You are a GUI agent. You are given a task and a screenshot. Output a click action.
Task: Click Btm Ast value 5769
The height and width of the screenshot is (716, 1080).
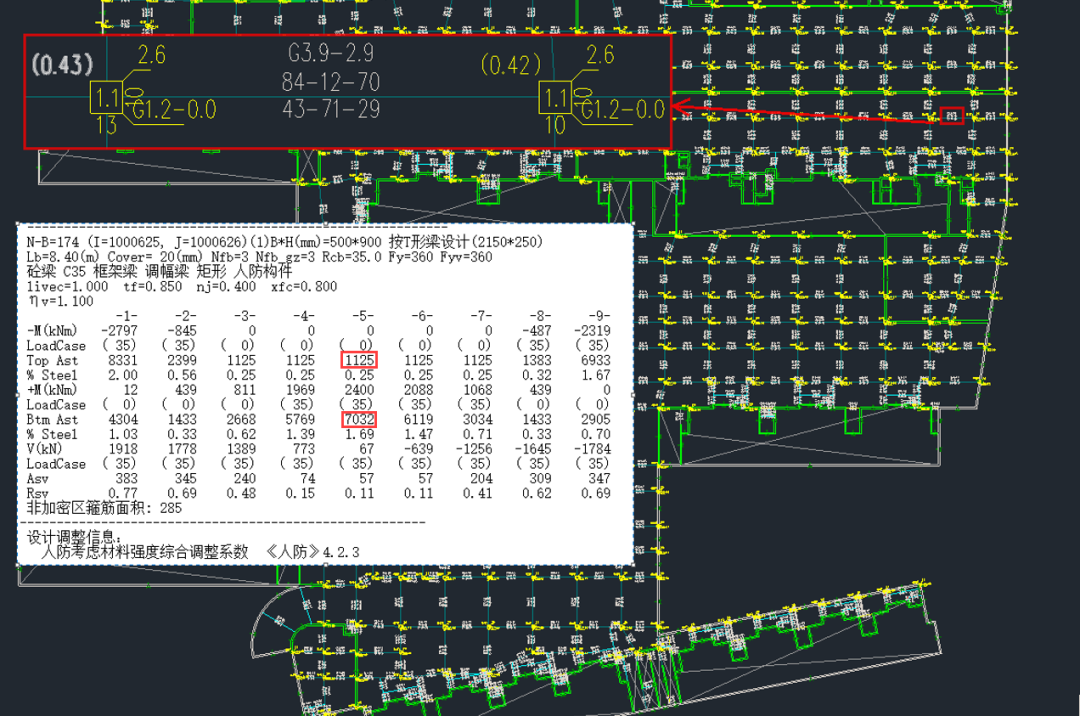[300, 419]
